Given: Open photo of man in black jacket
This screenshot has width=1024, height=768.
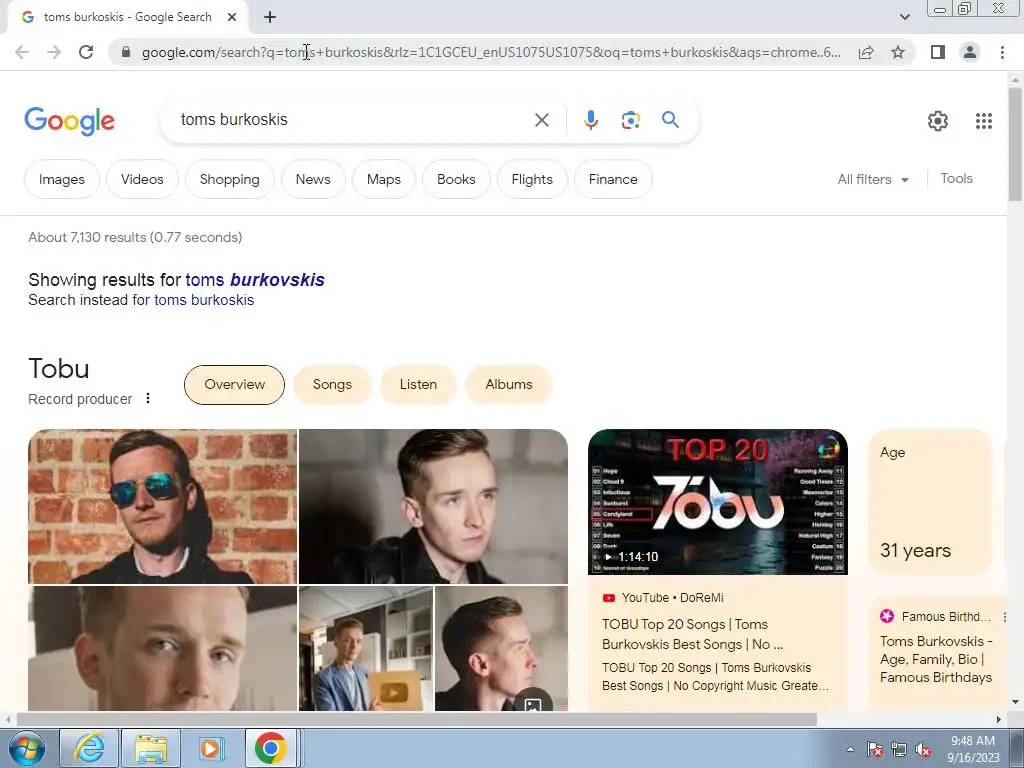Looking at the screenshot, I should 433,506.
